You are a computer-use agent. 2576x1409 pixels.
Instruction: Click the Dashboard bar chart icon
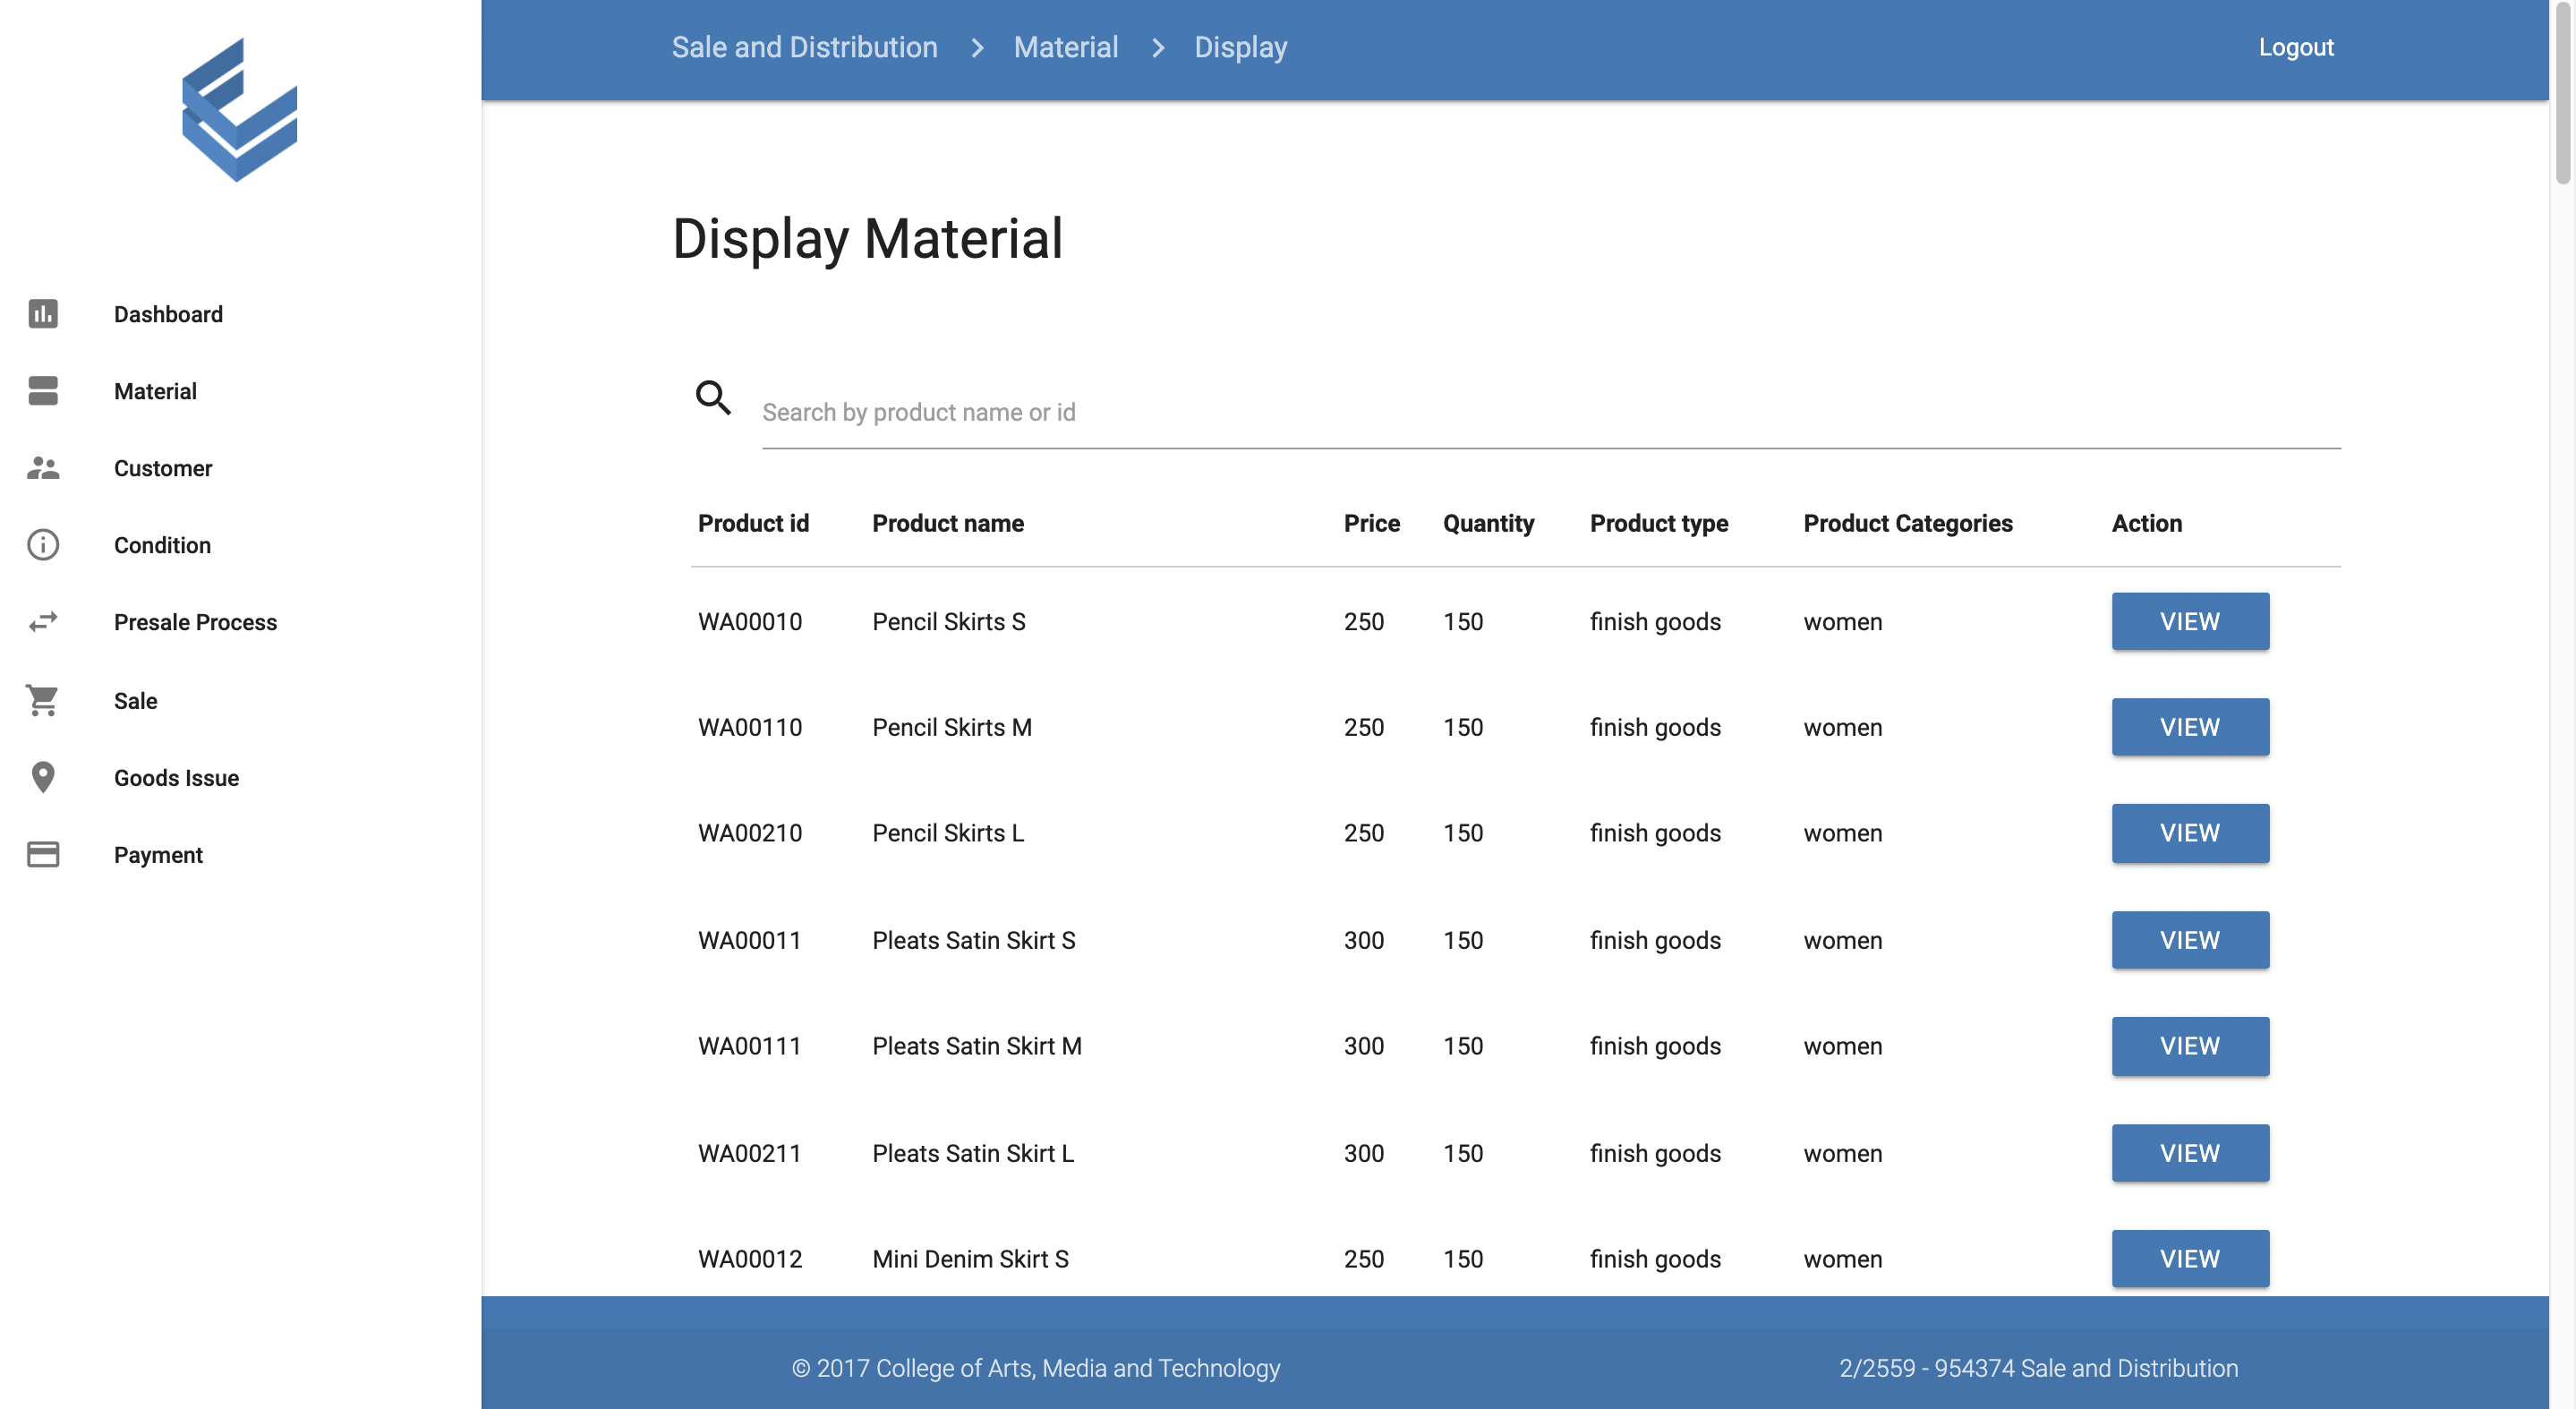coord(43,314)
